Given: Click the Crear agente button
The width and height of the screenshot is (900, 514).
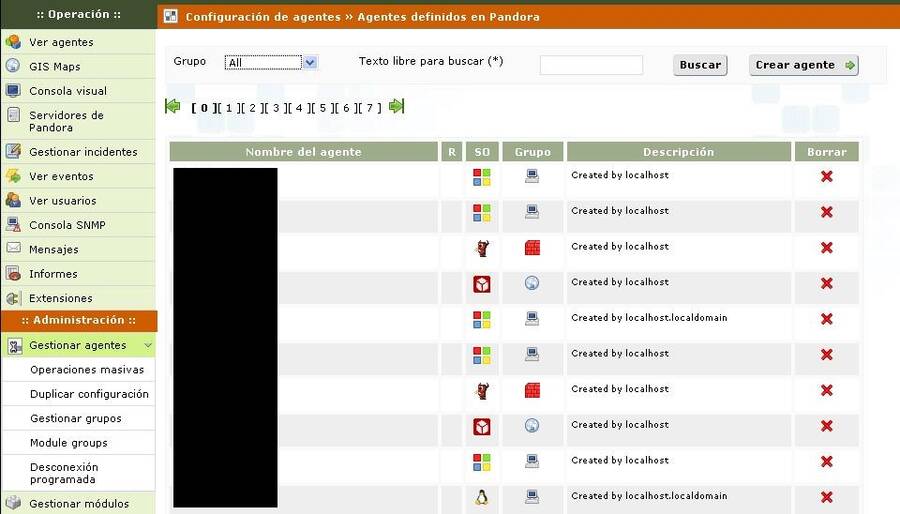Looking at the screenshot, I should [804, 65].
